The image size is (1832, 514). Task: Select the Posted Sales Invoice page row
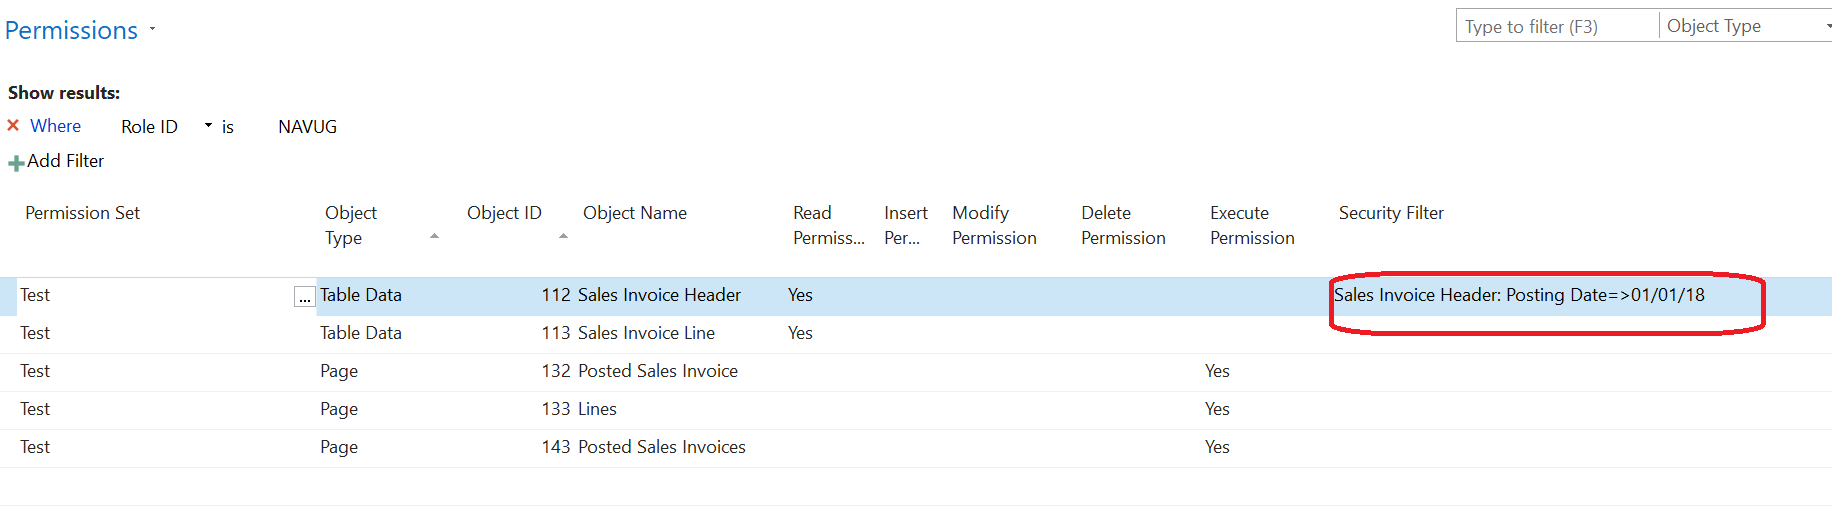tap(916, 371)
